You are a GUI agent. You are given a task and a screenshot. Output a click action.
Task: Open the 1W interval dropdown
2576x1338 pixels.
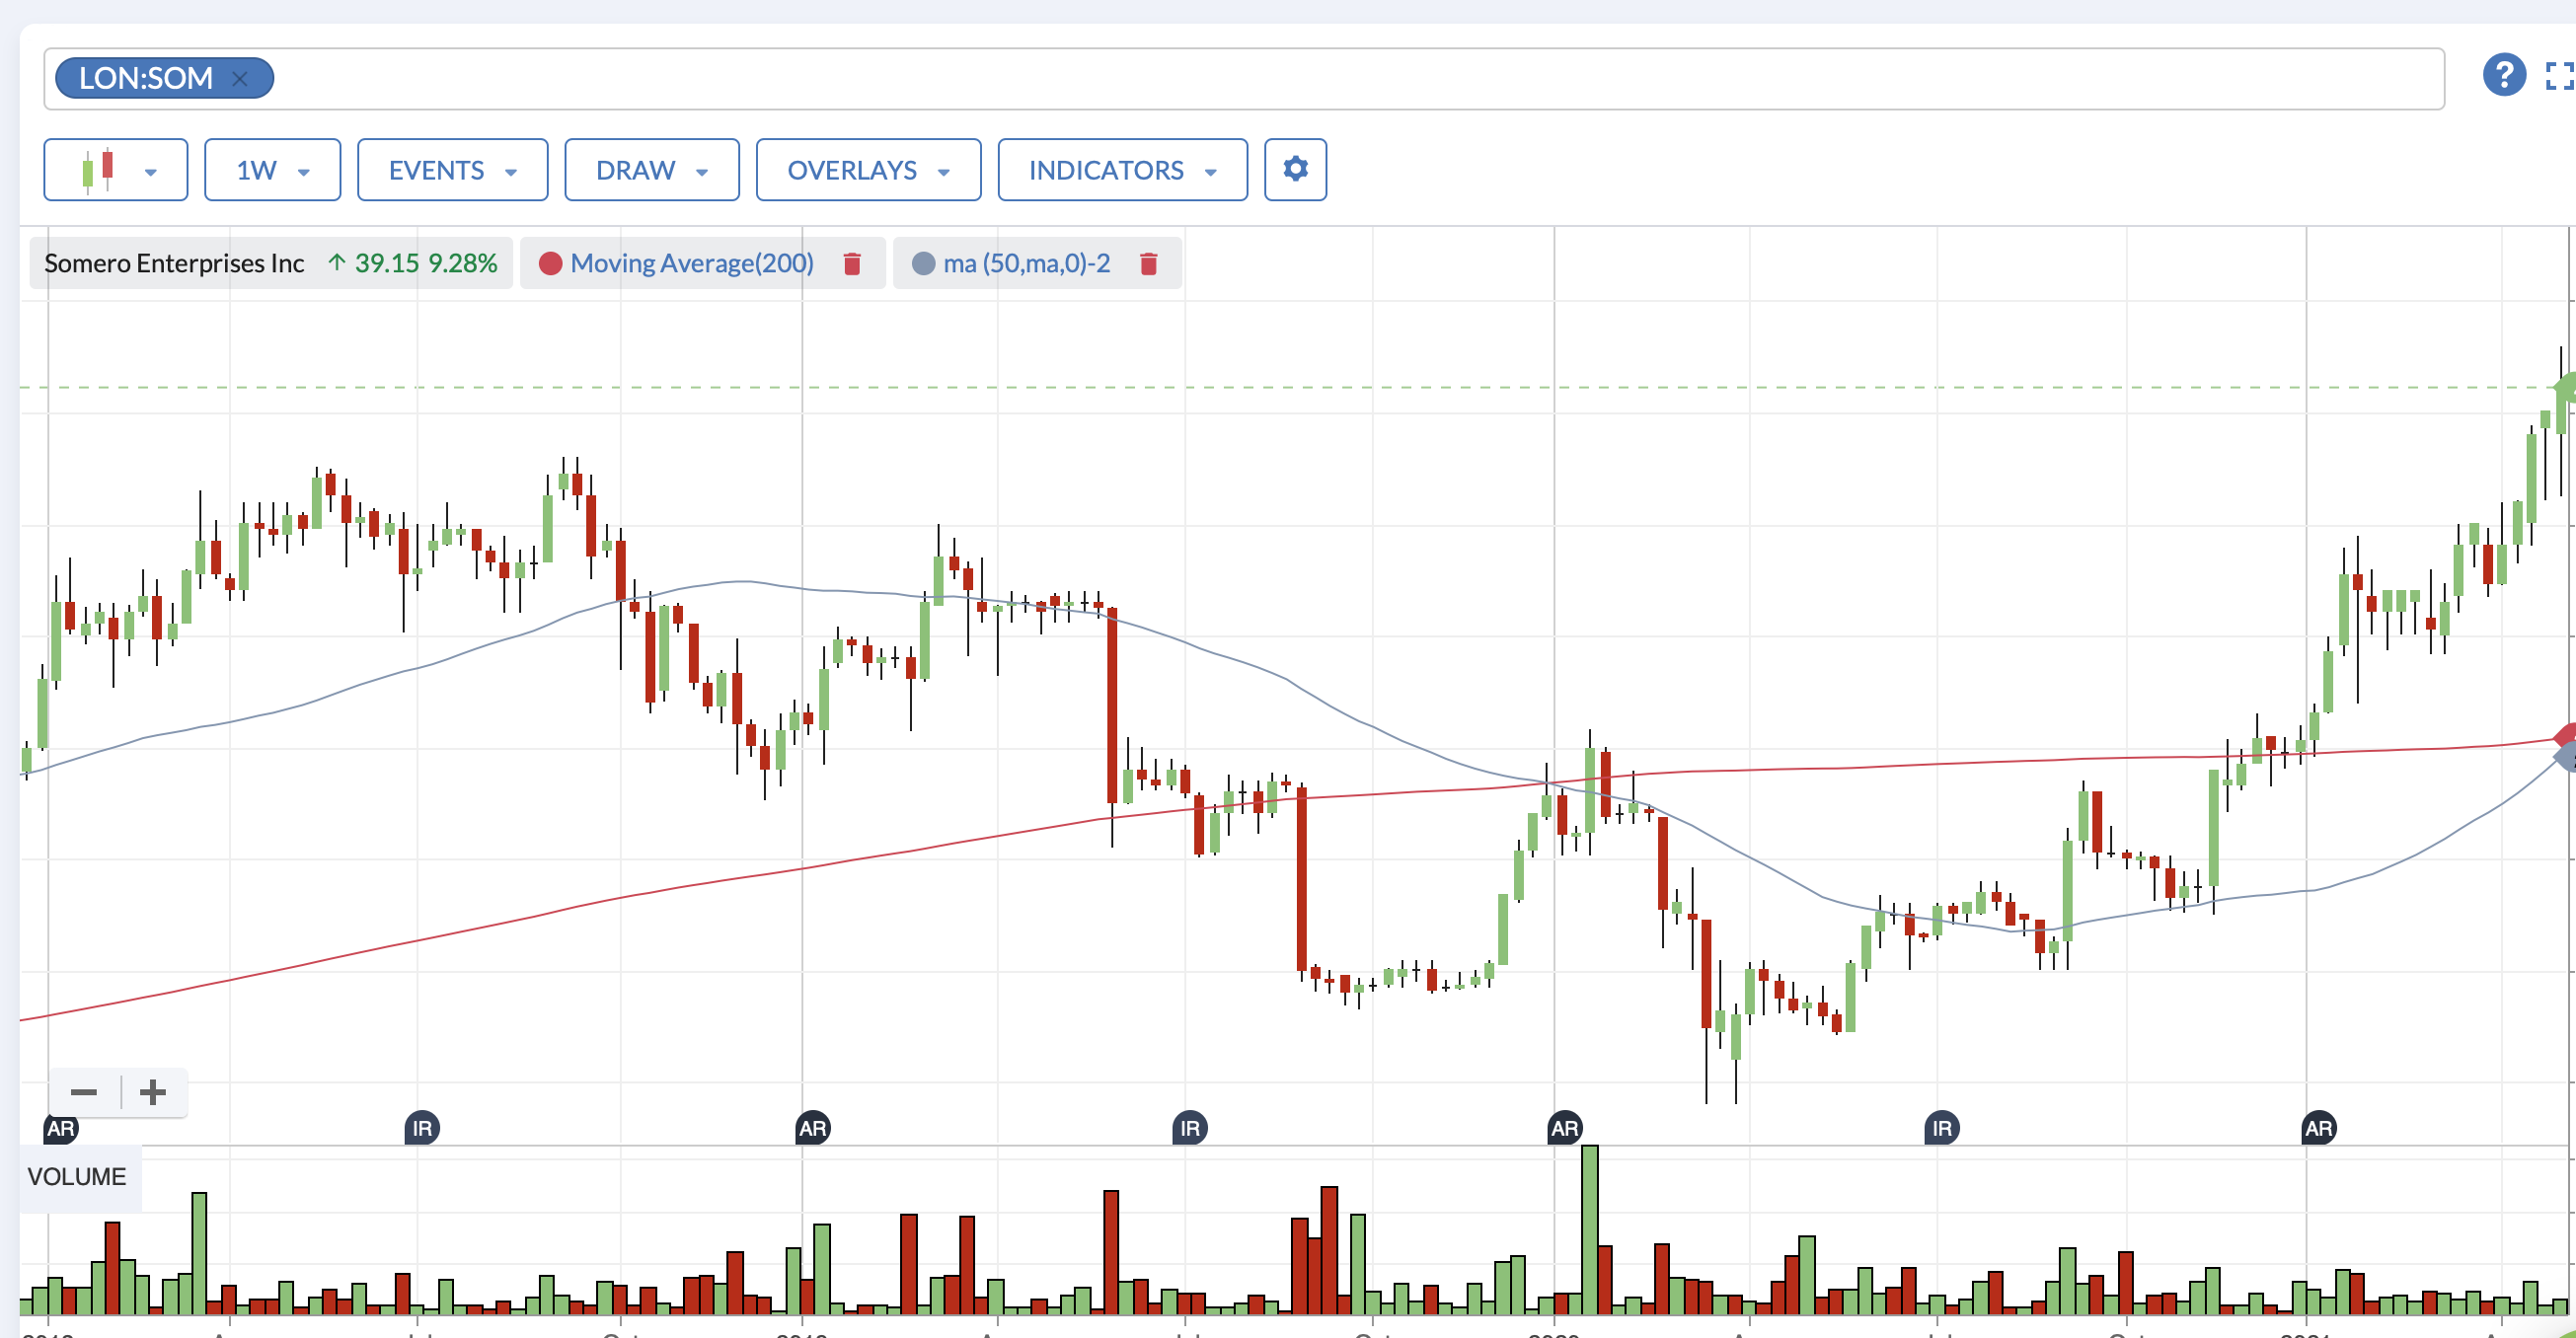pos(273,170)
